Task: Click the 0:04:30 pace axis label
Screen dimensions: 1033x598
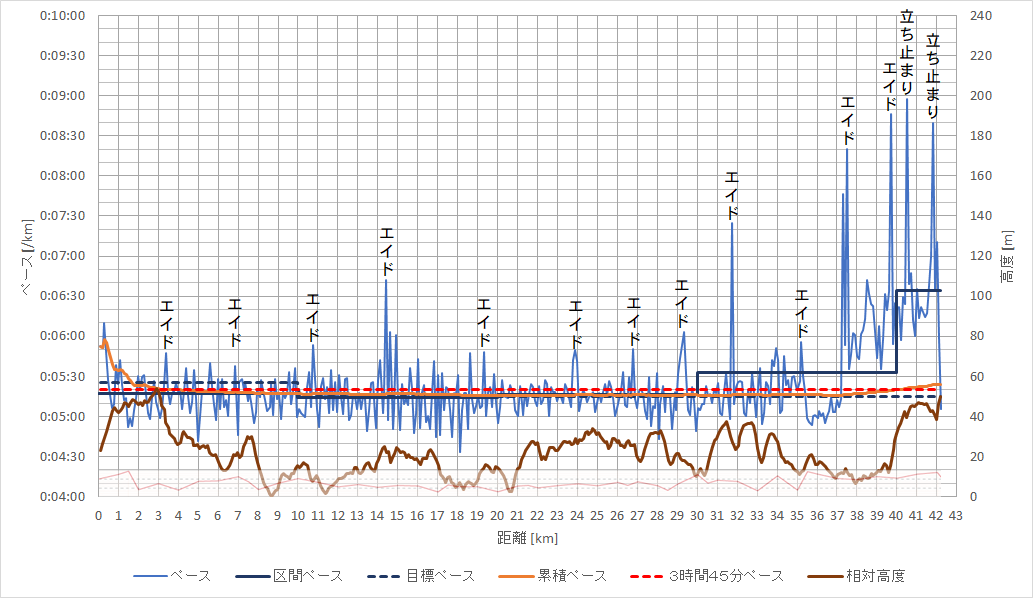Action: (63, 456)
